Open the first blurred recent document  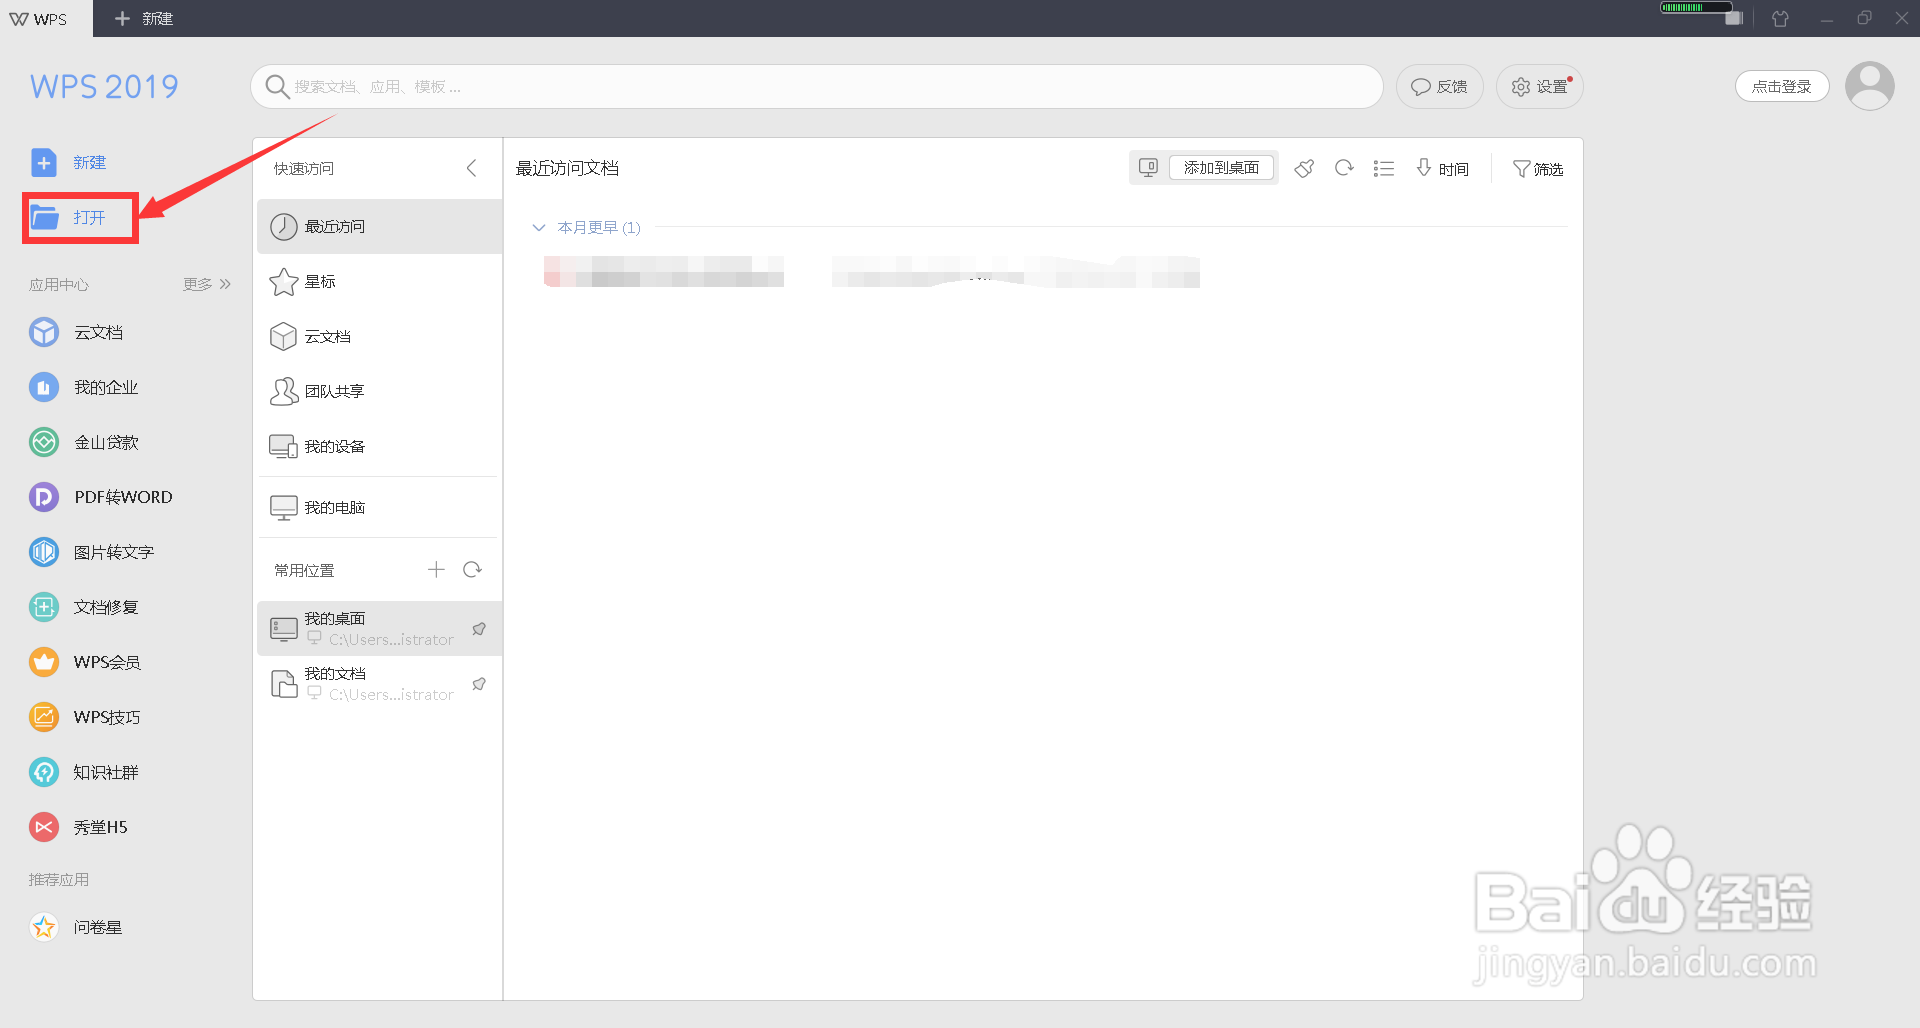(x=664, y=271)
